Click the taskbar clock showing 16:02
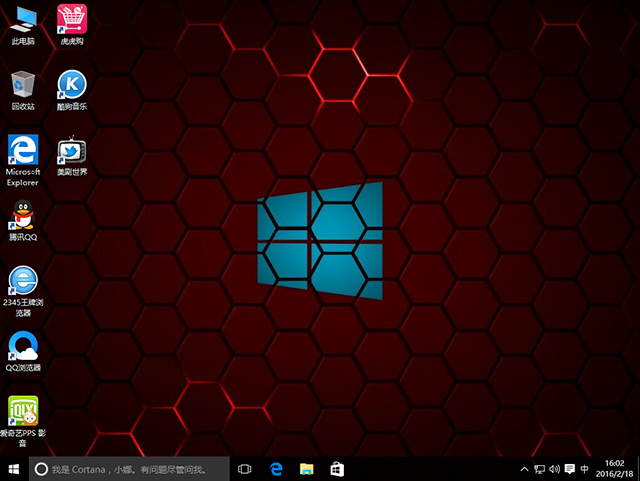Screen dimensions: 640x481 tap(613, 468)
